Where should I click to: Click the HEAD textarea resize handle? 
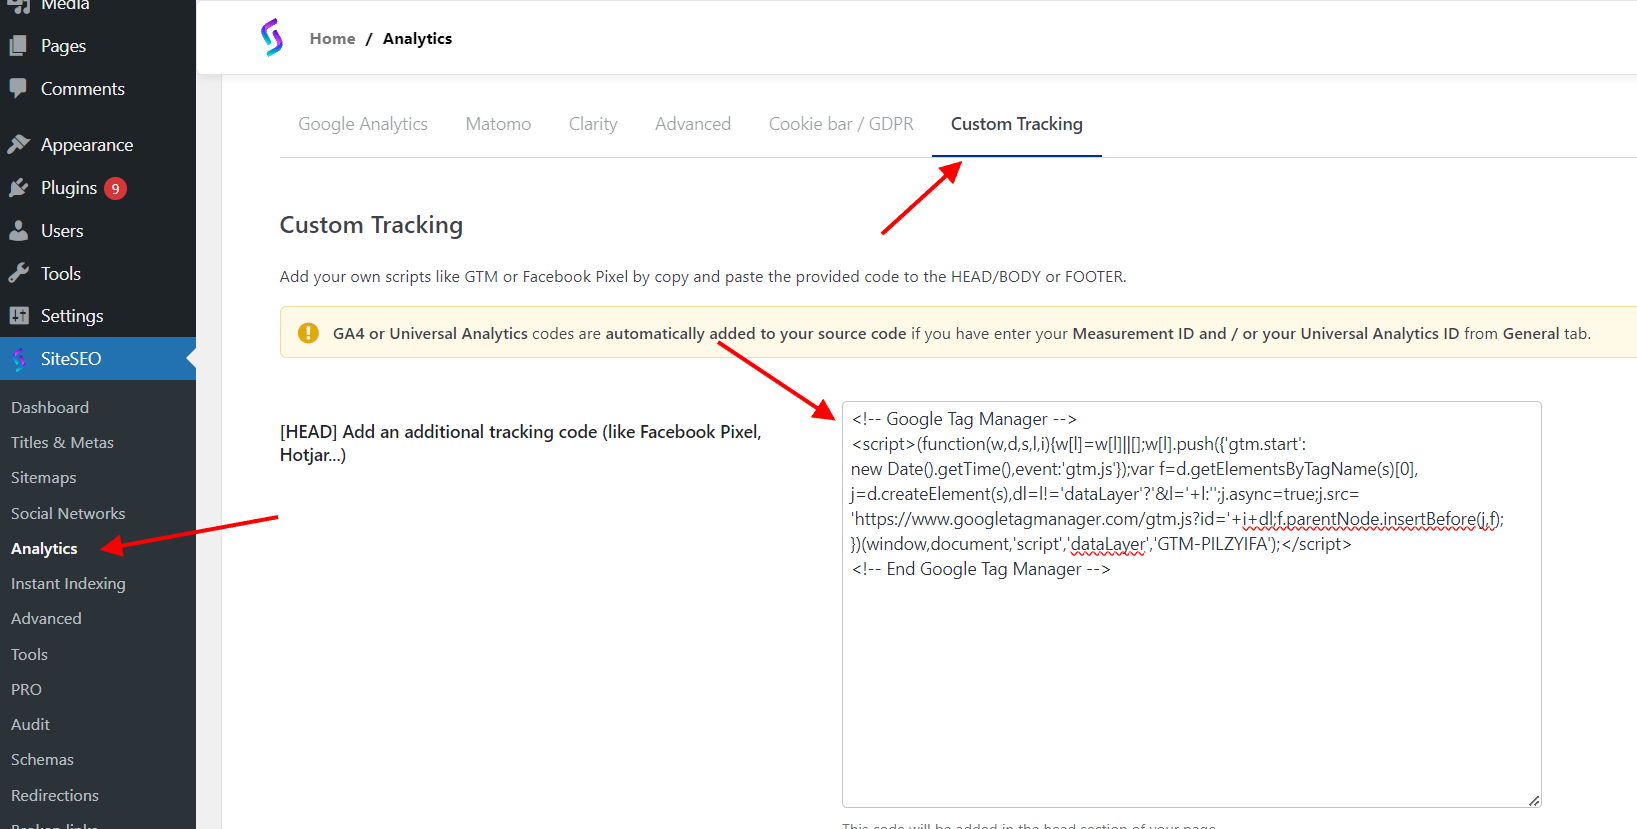1534,800
